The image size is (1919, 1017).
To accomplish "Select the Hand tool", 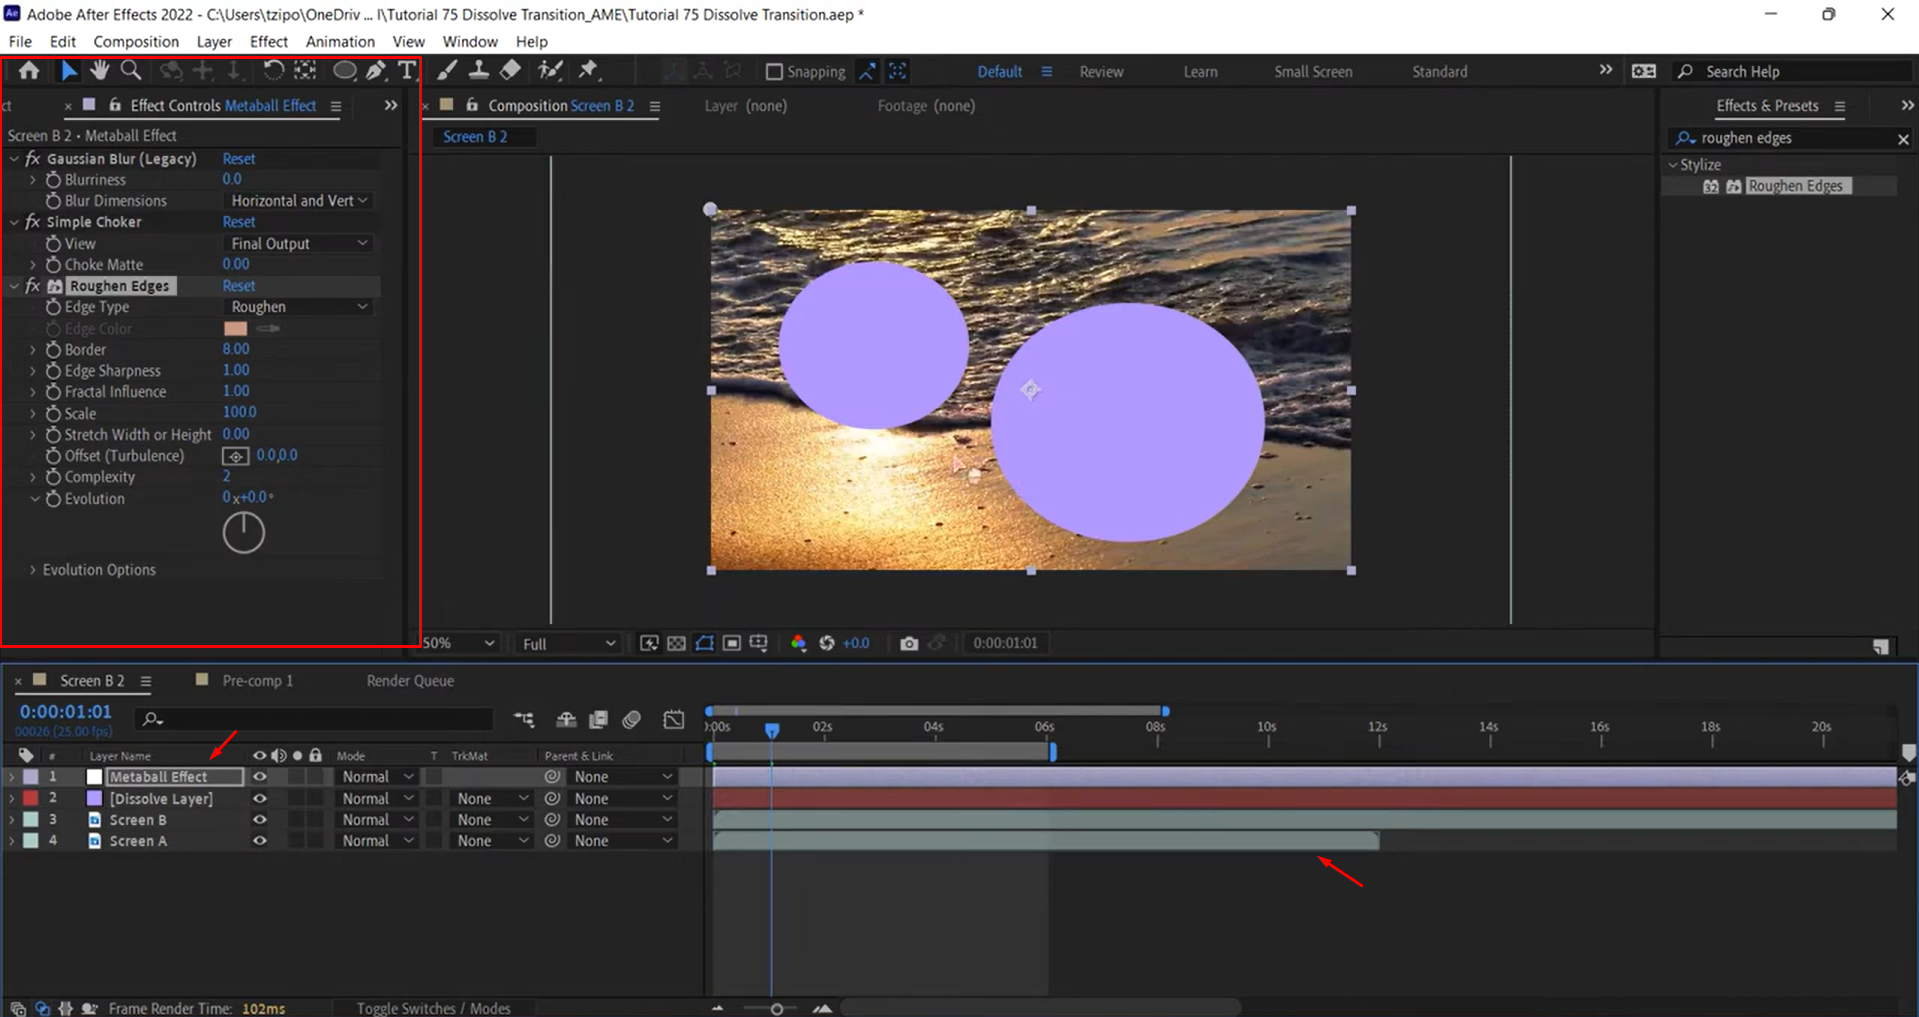I will [x=99, y=70].
